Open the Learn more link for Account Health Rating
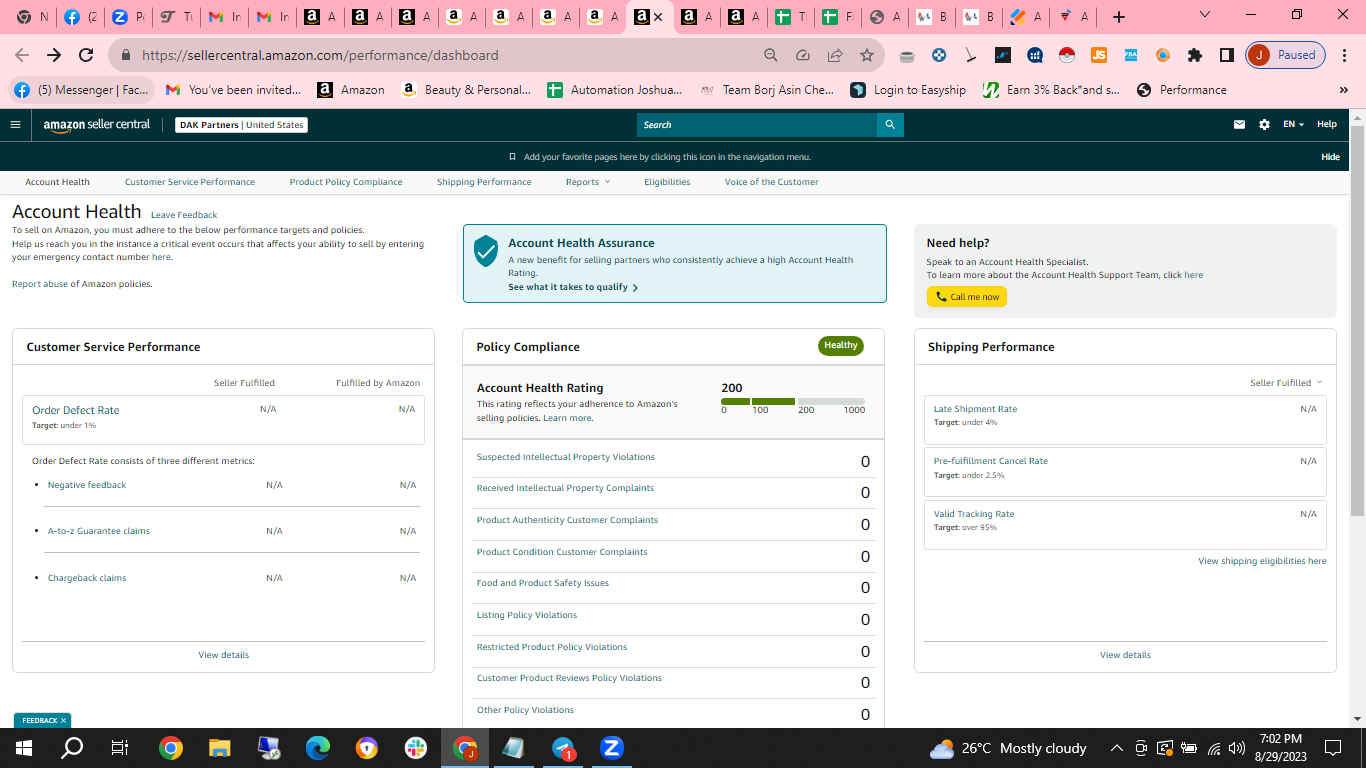 [x=567, y=418]
